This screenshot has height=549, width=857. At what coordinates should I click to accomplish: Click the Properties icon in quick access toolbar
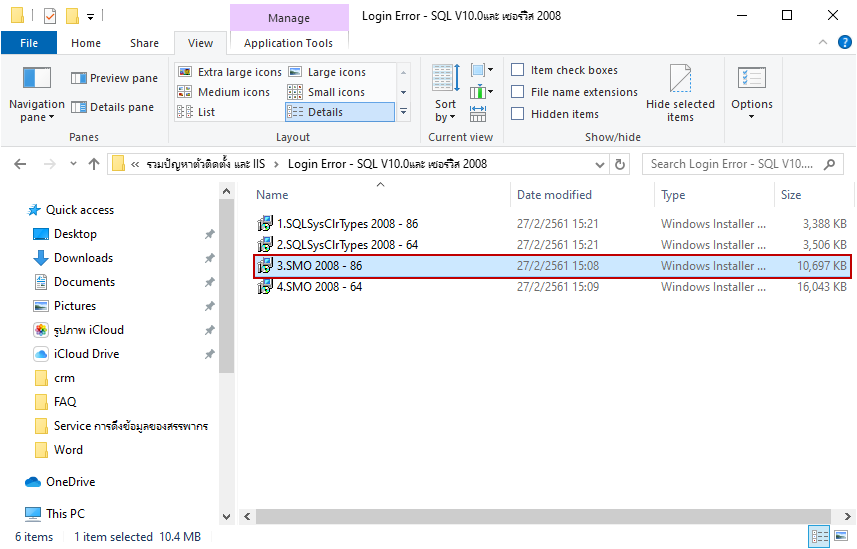coord(50,16)
